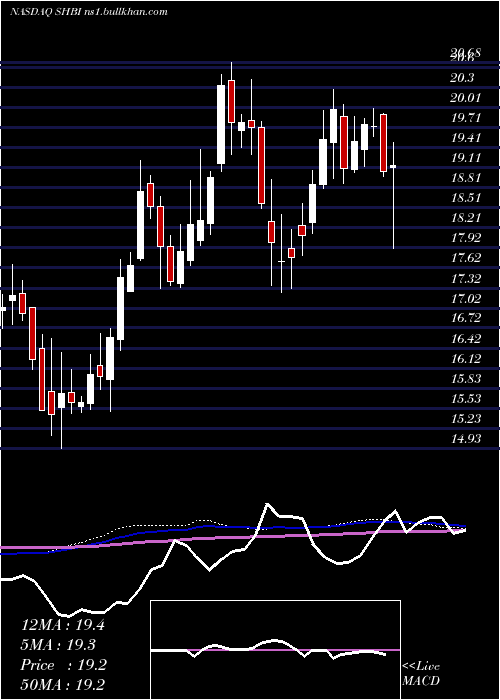Click the 17.02 price axis label
This screenshot has height=700, width=500.
pos(466,298)
